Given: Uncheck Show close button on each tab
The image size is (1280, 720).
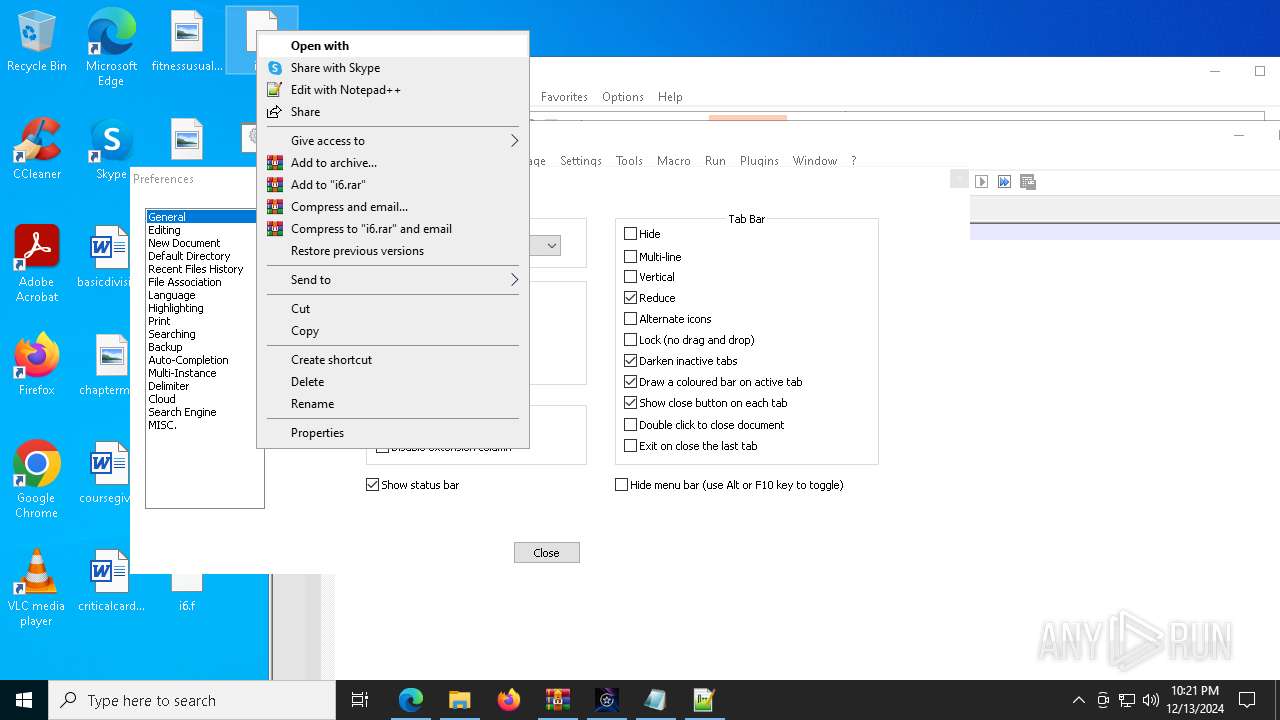Looking at the screenshot, I should tap(631, 403).
